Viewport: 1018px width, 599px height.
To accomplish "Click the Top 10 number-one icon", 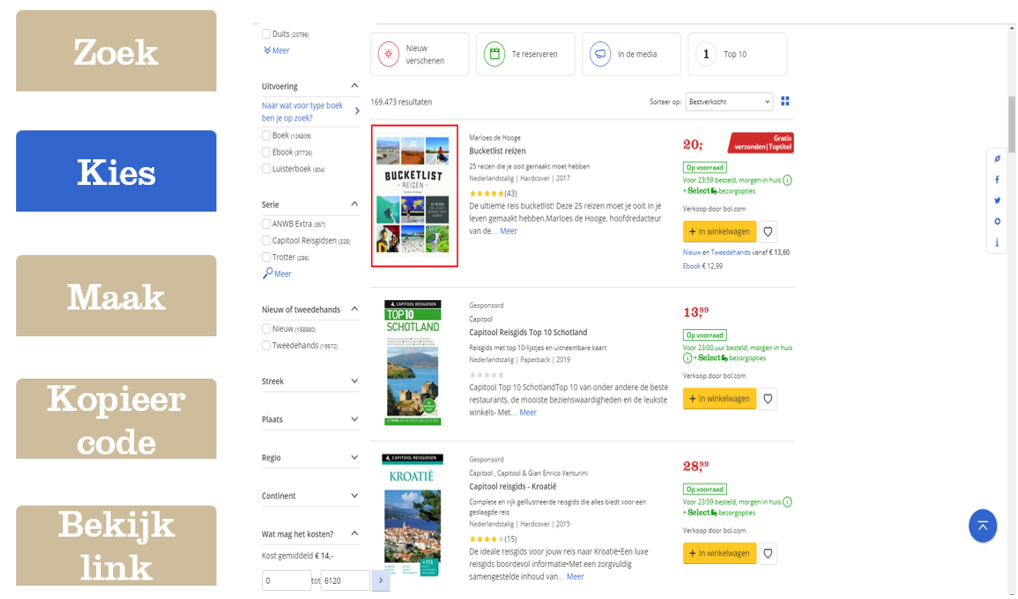I will pos(706,54).
